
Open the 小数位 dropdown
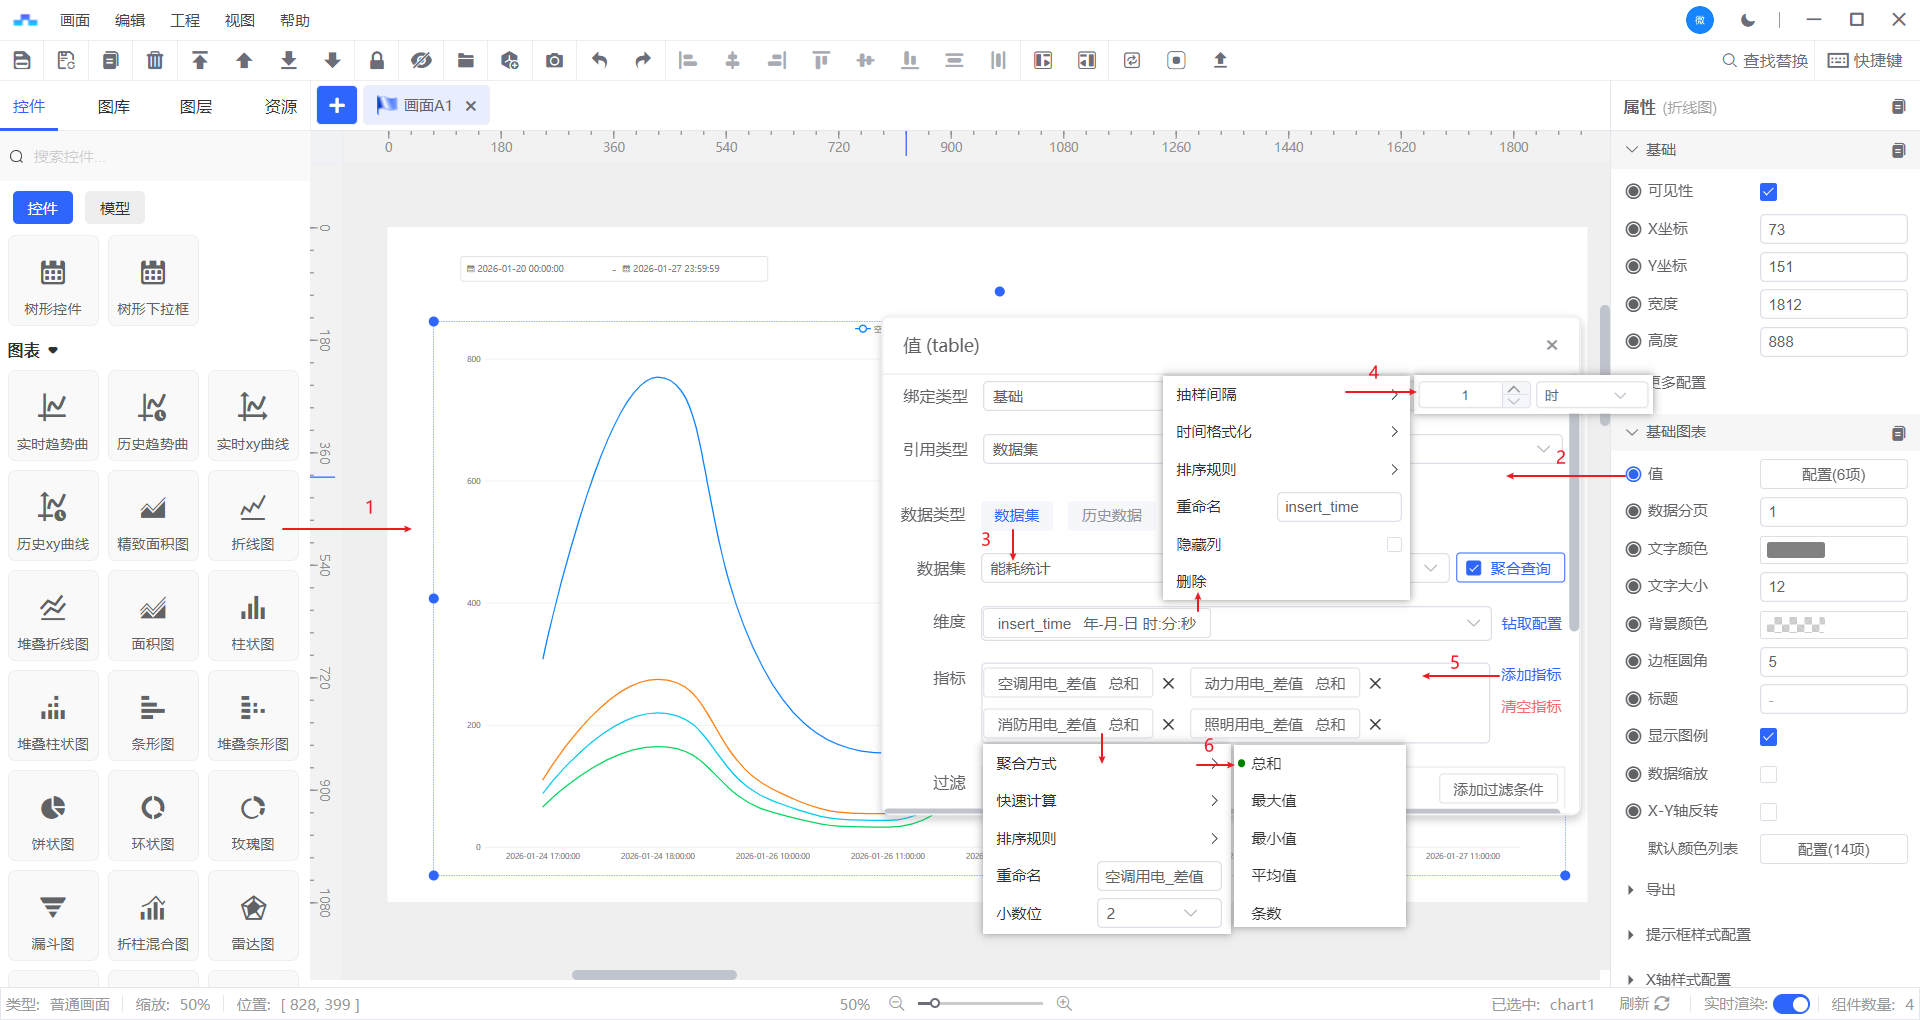(x=1159, y=913)
